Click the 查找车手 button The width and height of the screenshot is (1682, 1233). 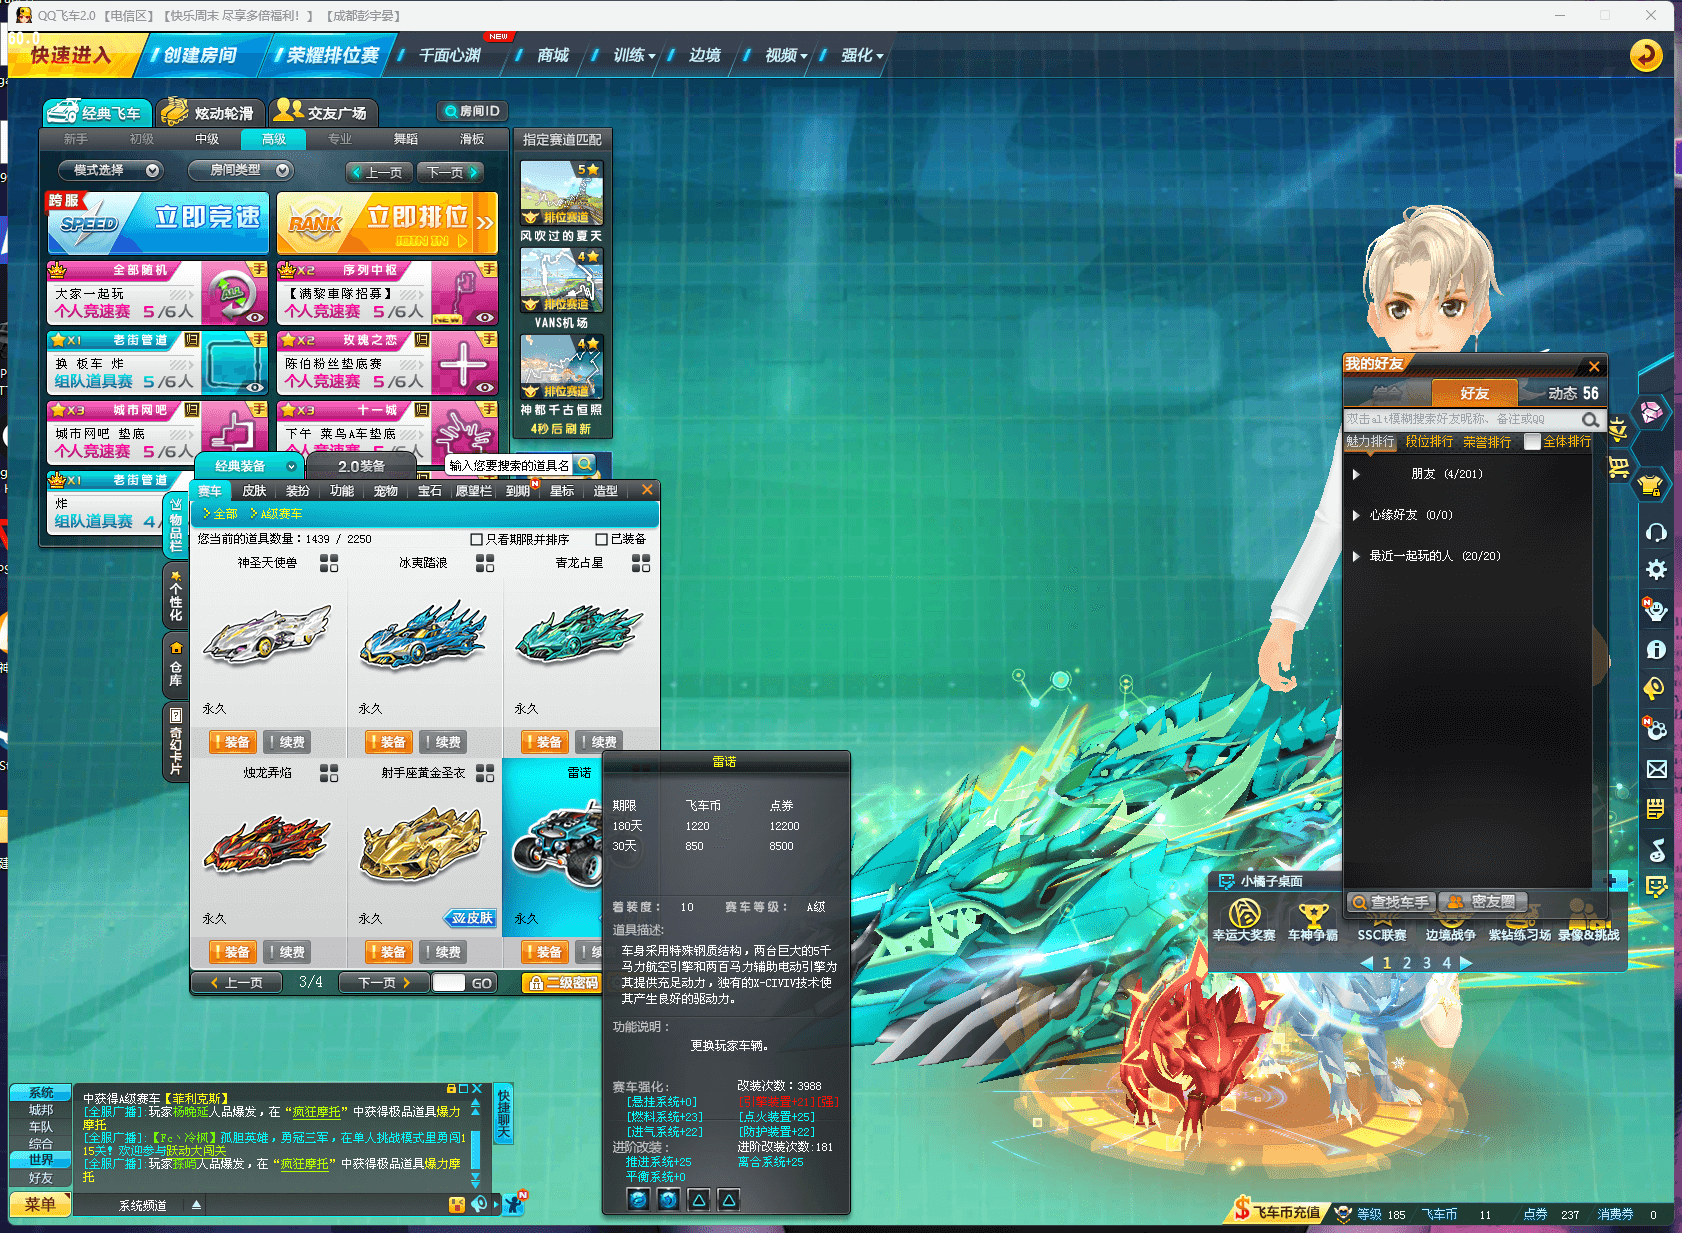[x=1391, y=902]
